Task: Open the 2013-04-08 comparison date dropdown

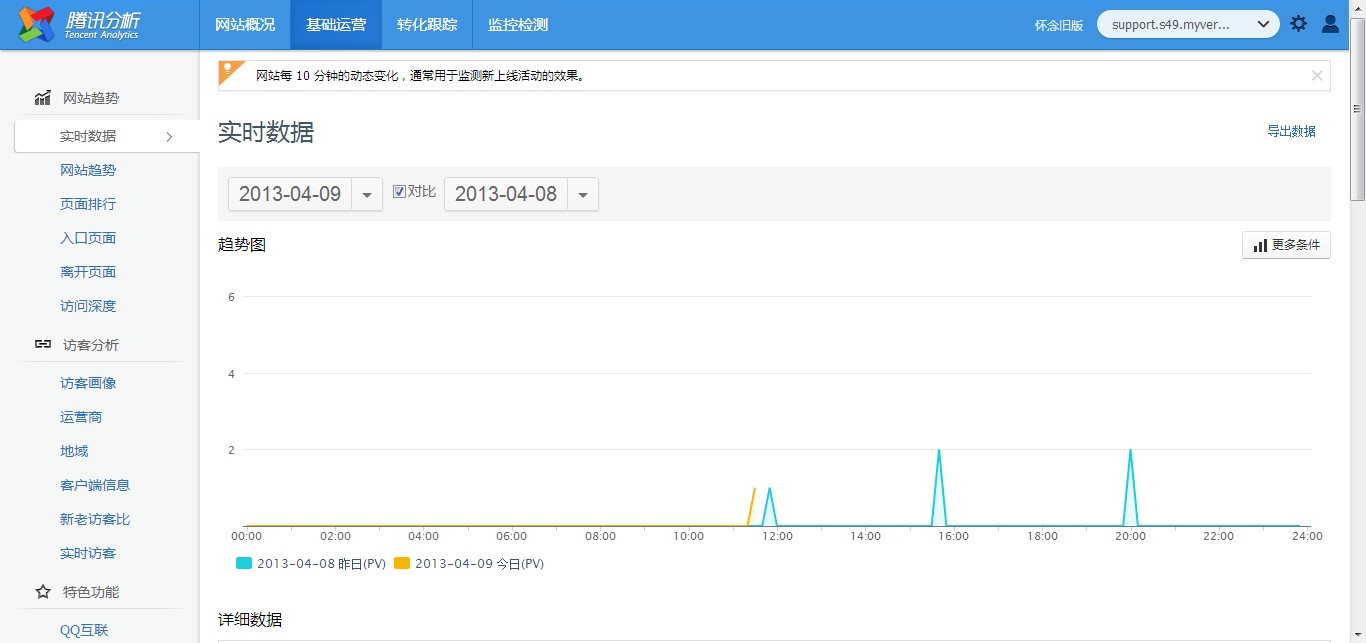Action: tap(582, 194)
